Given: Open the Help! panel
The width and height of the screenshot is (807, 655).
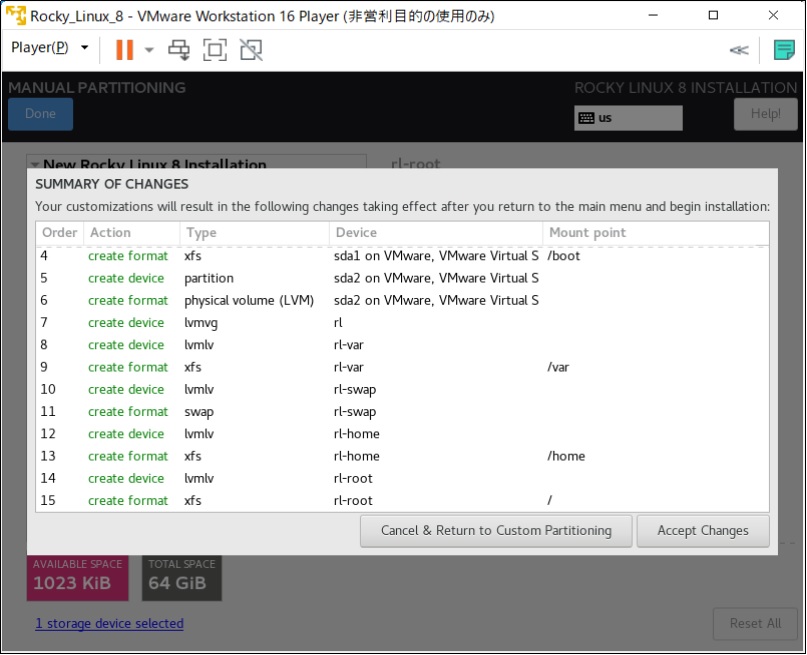Looking at the screenshot, I should (765, 113).
